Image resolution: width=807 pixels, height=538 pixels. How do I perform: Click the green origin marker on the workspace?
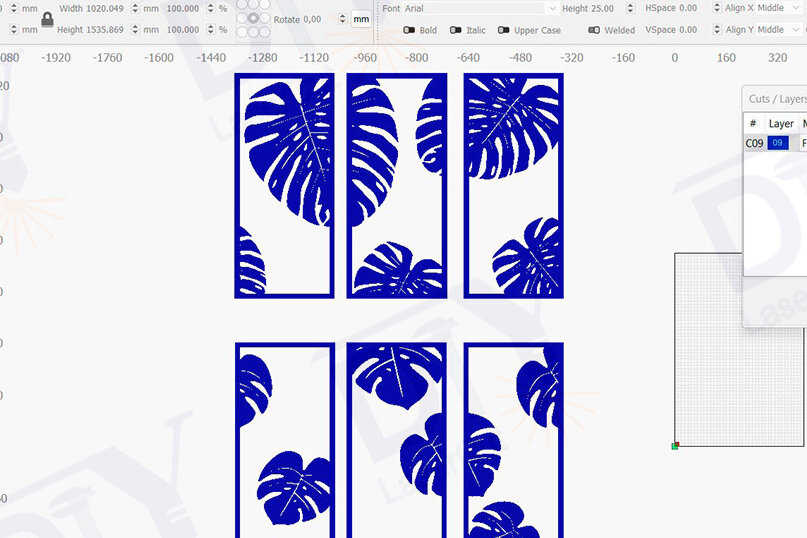tap(675, 445)
